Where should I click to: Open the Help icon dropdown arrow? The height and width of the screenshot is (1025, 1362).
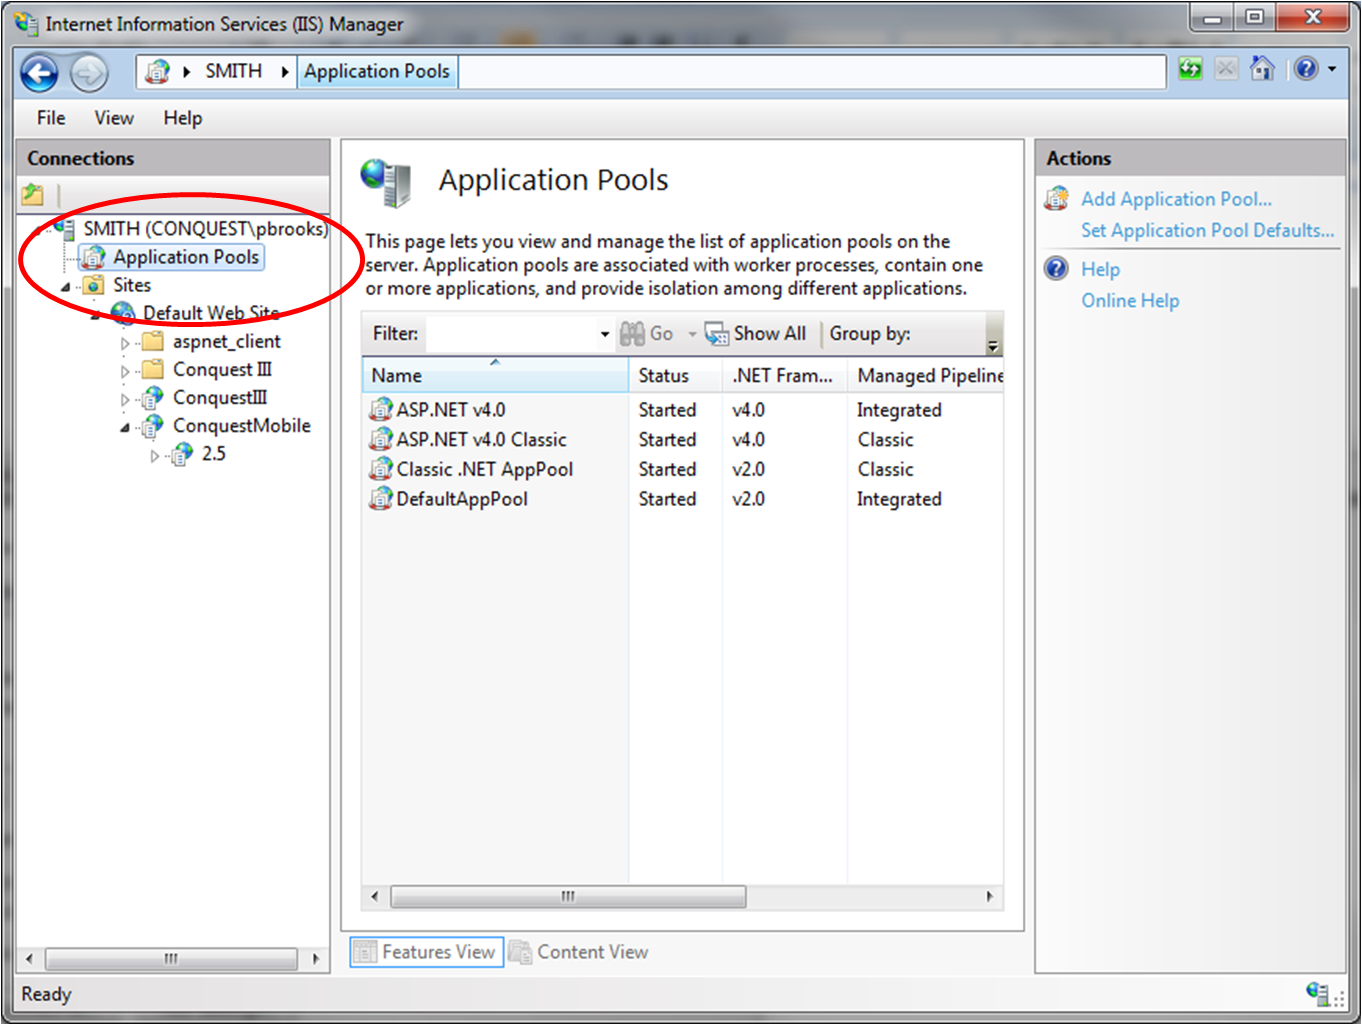1332,69
